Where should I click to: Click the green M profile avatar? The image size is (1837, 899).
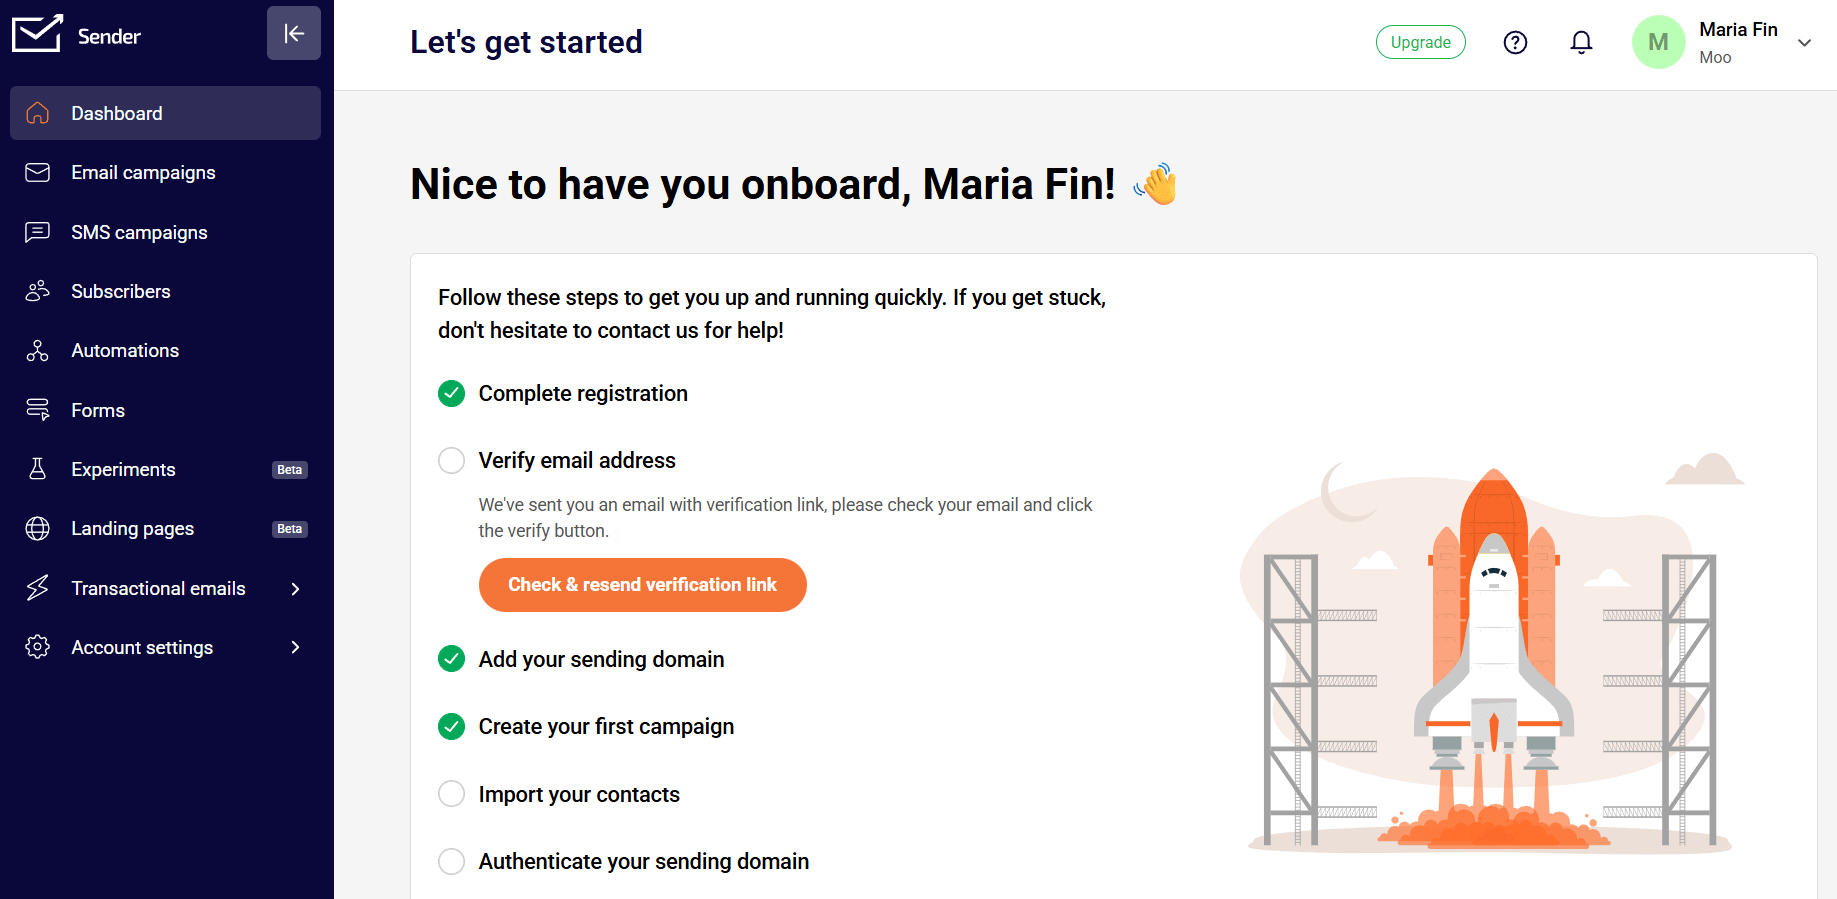pos(1658,42)
